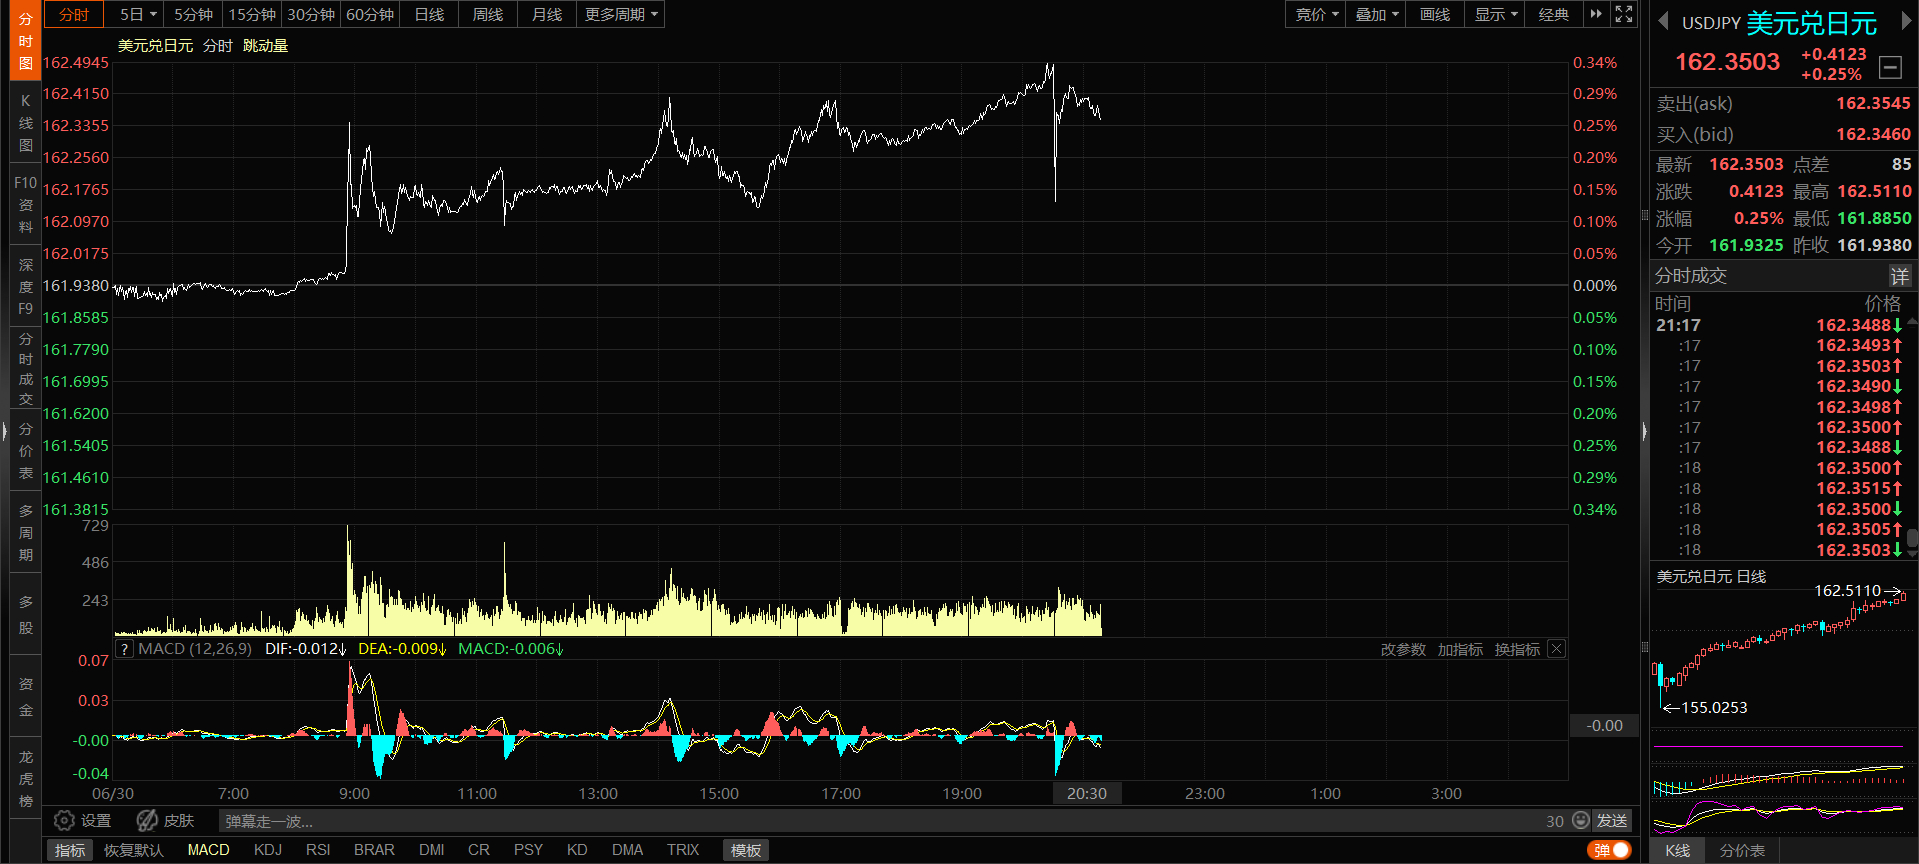The width and height of the screenshot is (1919, 864).
Task: Switch to 周线 period
Action: [488, 14]
